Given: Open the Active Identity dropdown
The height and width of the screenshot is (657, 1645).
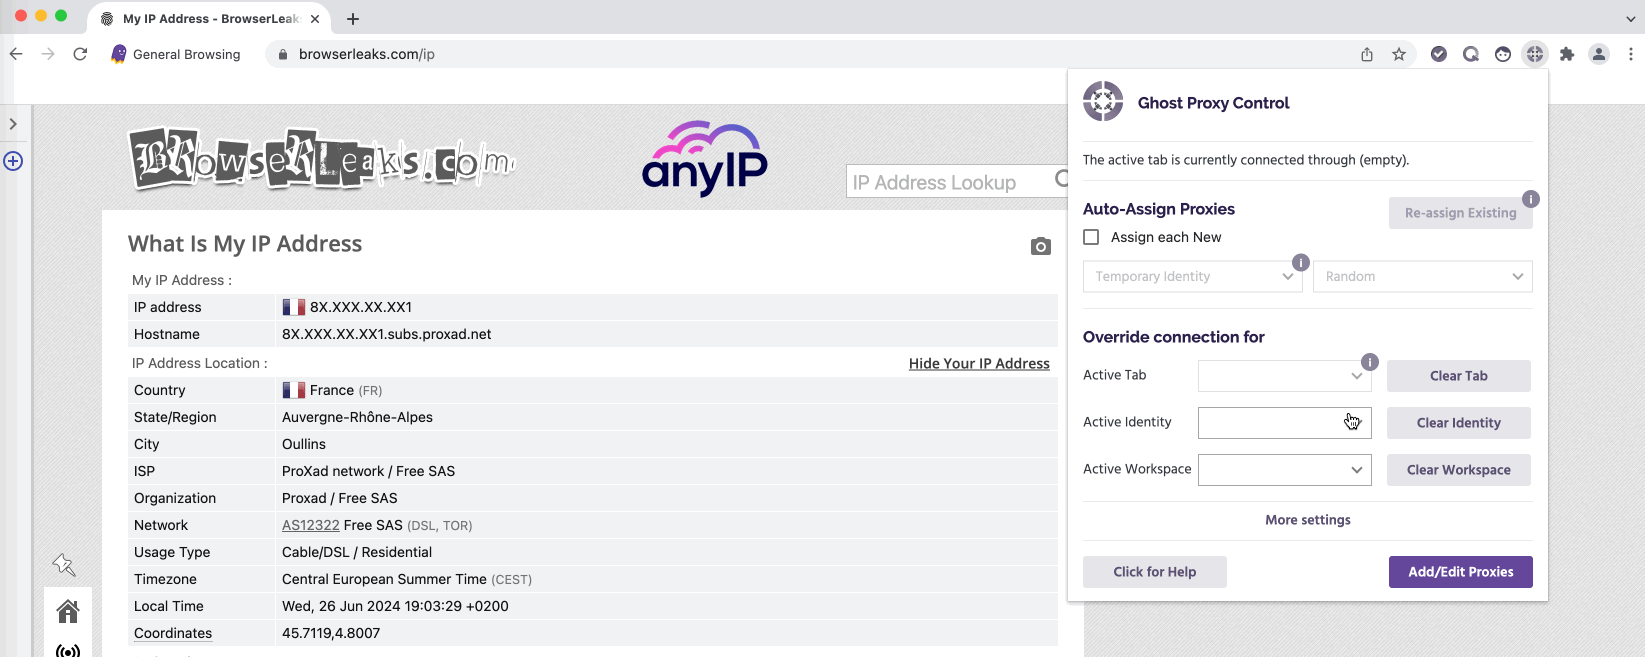Looking at the screenshot, I should click(1285, 423).
